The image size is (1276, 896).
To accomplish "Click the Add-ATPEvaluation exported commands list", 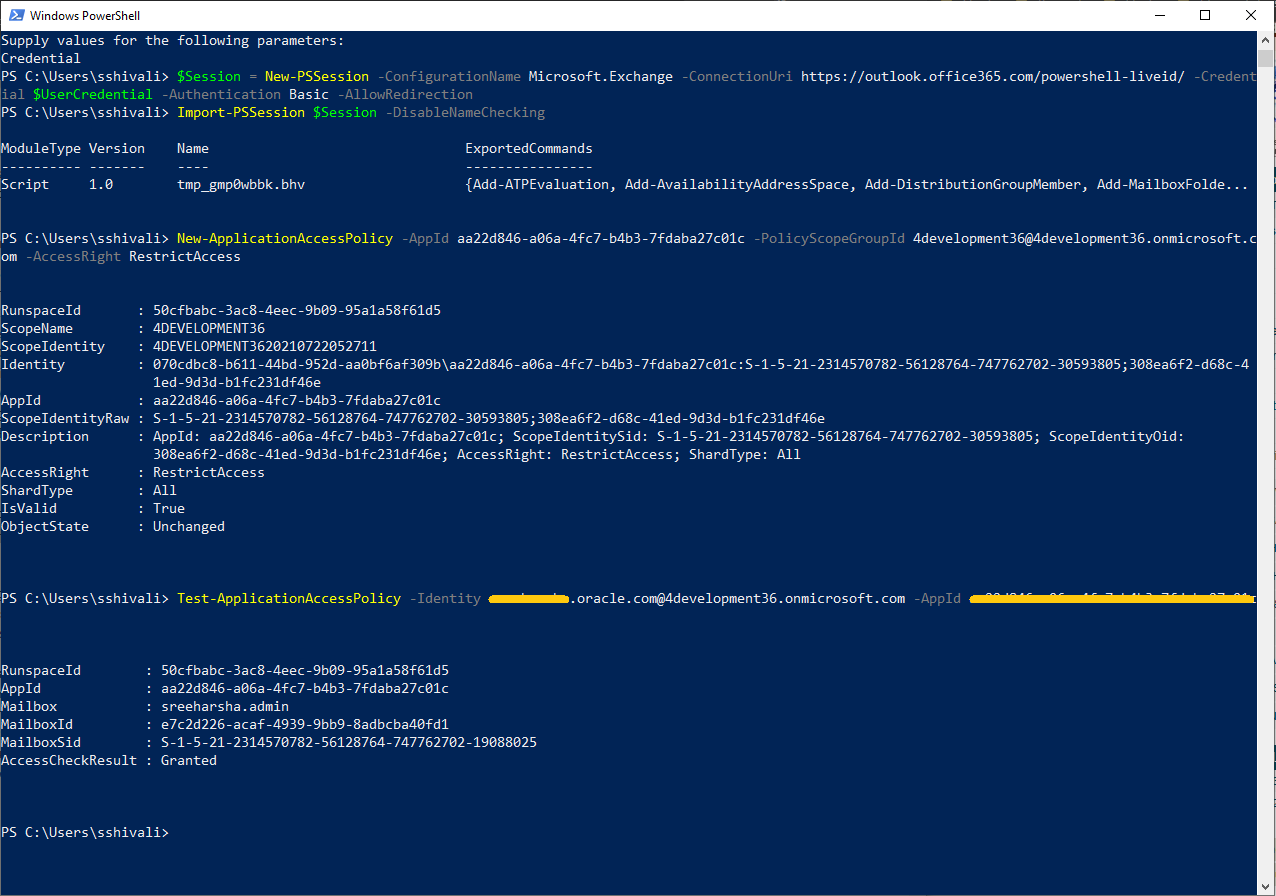I will 857,185.
